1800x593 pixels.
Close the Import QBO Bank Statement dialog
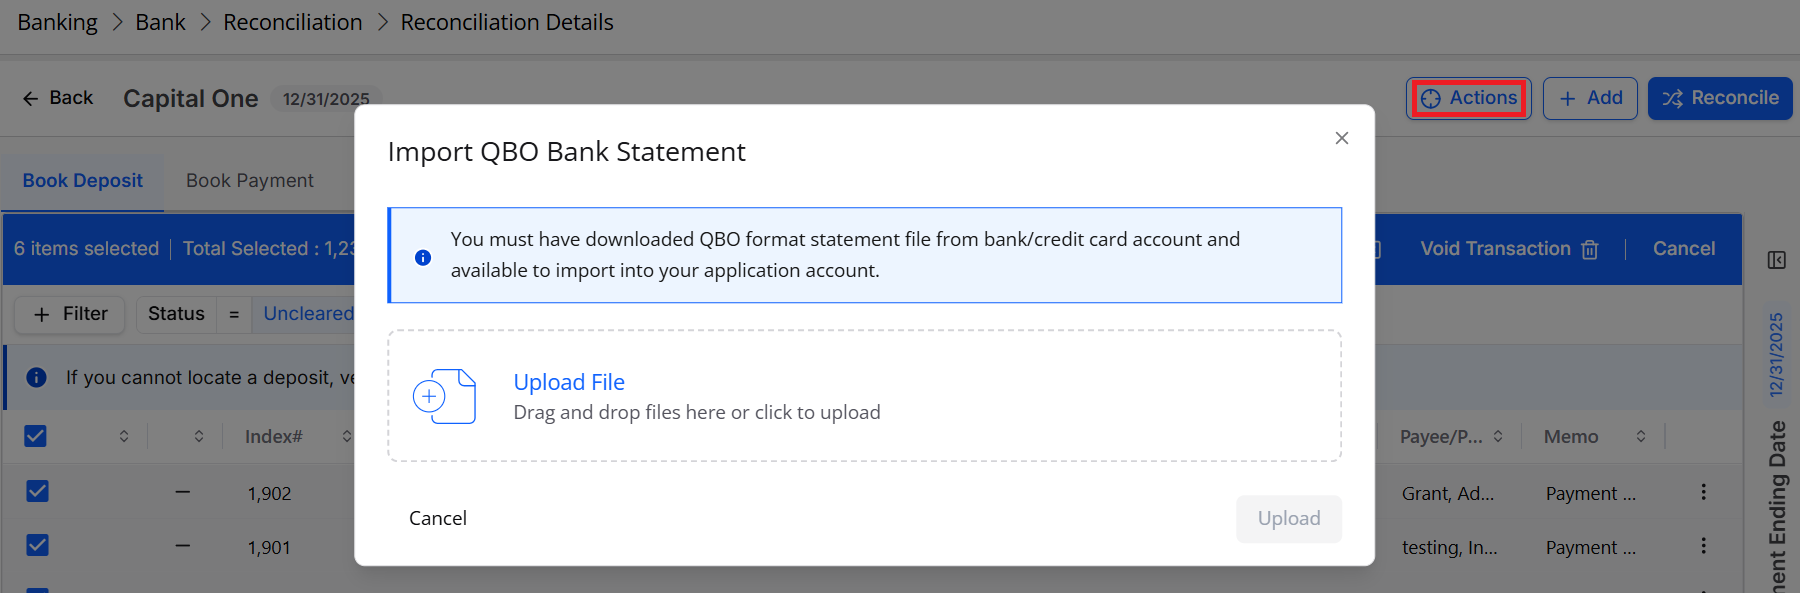click(1341, 138)
